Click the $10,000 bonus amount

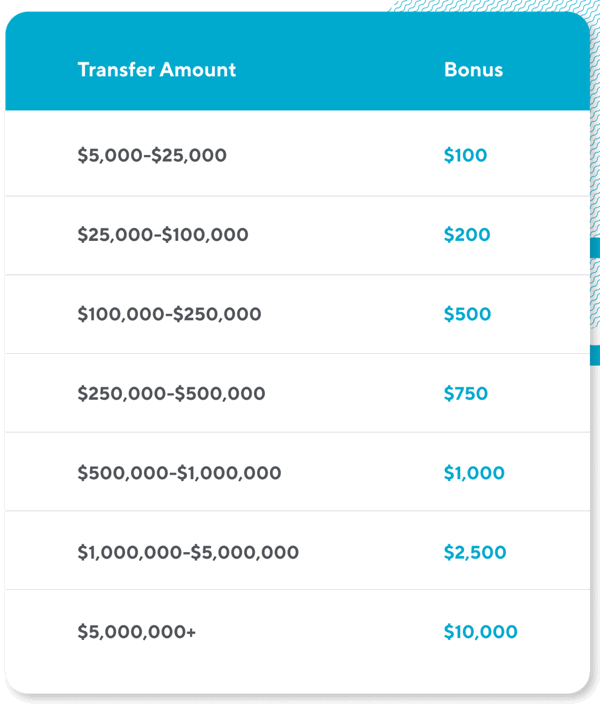click(x=480, y=632)
